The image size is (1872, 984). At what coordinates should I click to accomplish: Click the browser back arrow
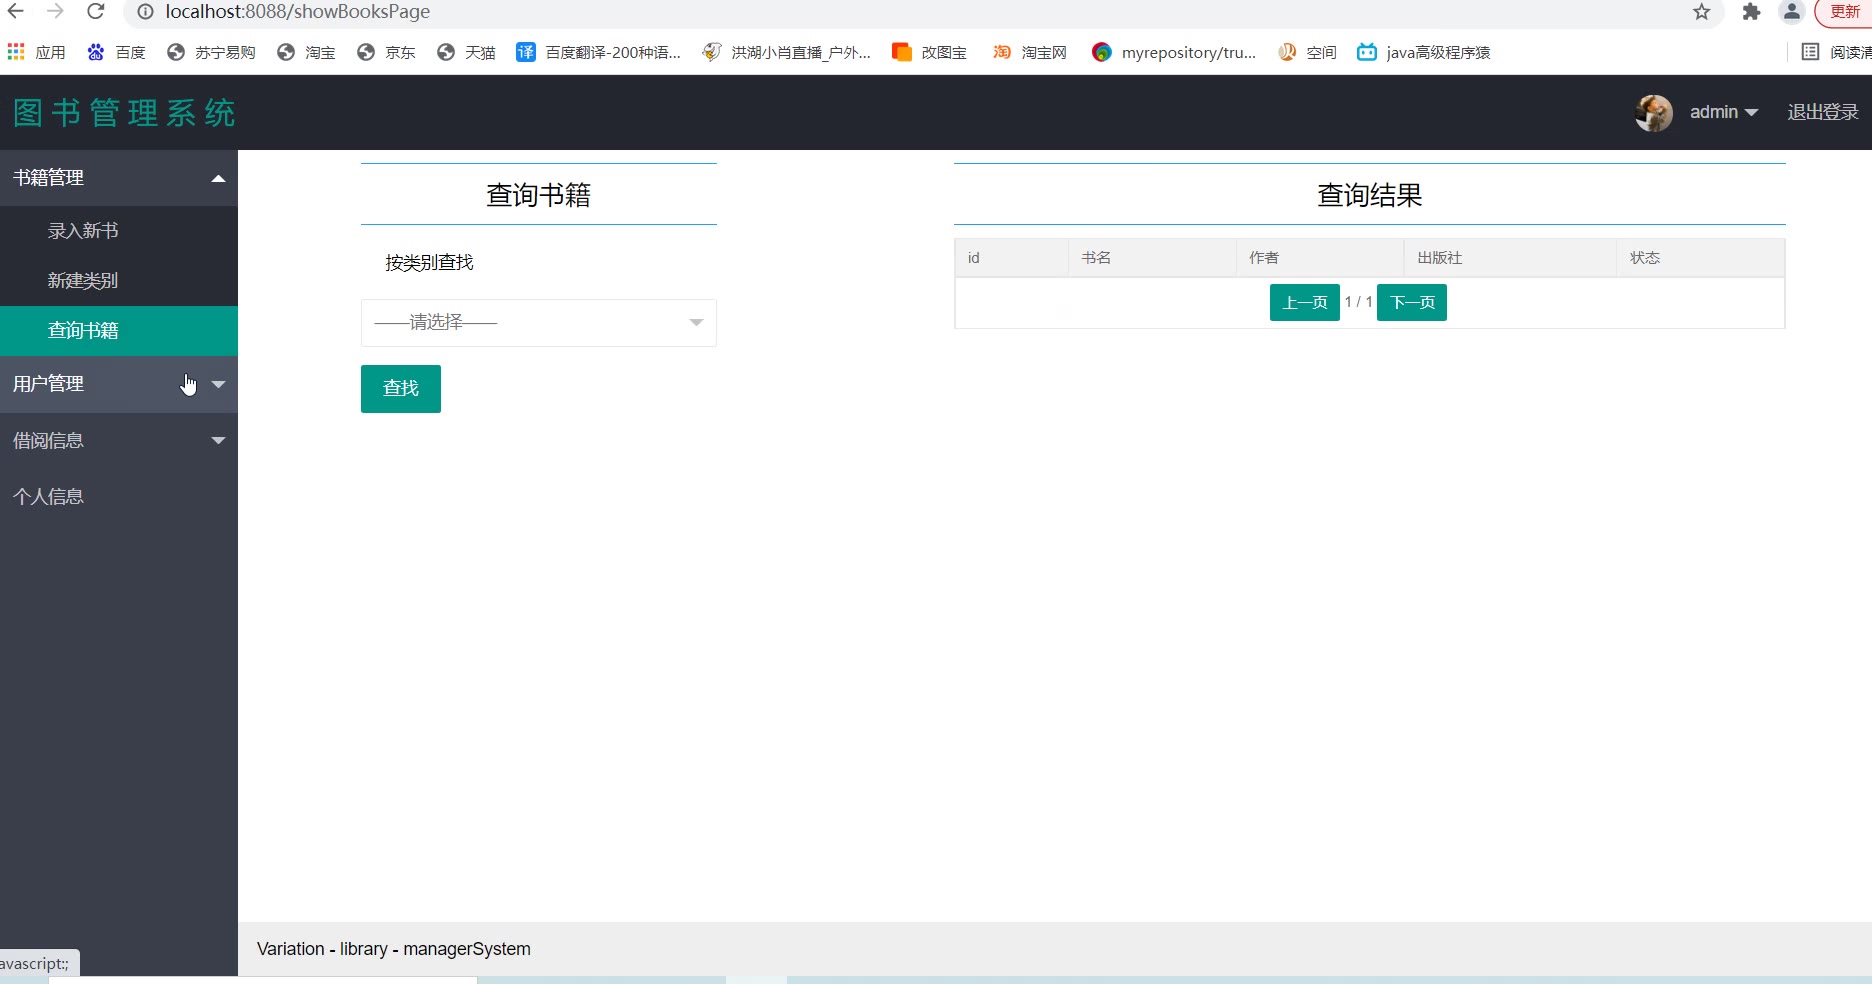[x=16, y=12]
